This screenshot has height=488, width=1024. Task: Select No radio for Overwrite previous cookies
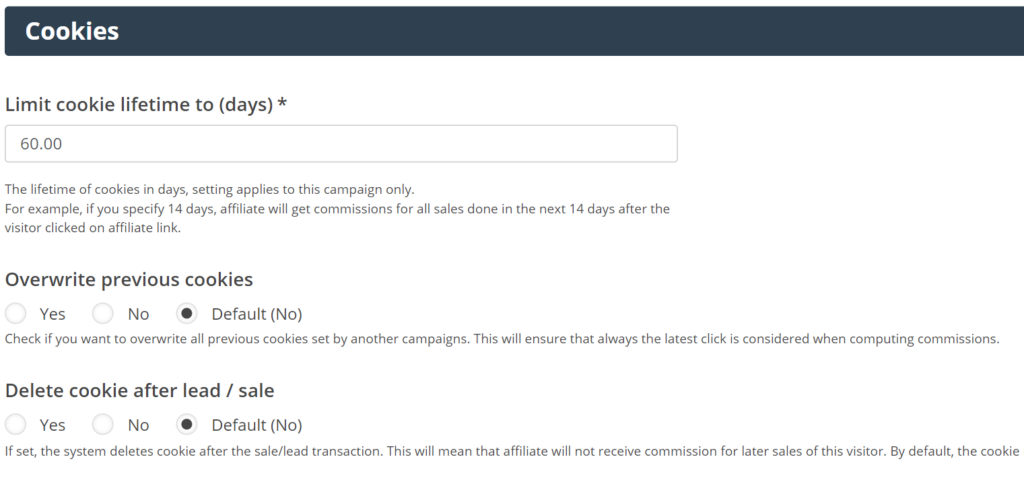pos(103,314)
